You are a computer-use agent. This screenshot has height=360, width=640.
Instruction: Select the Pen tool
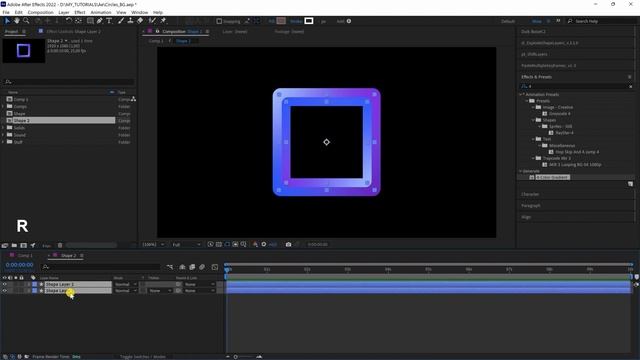pos(100,21)
